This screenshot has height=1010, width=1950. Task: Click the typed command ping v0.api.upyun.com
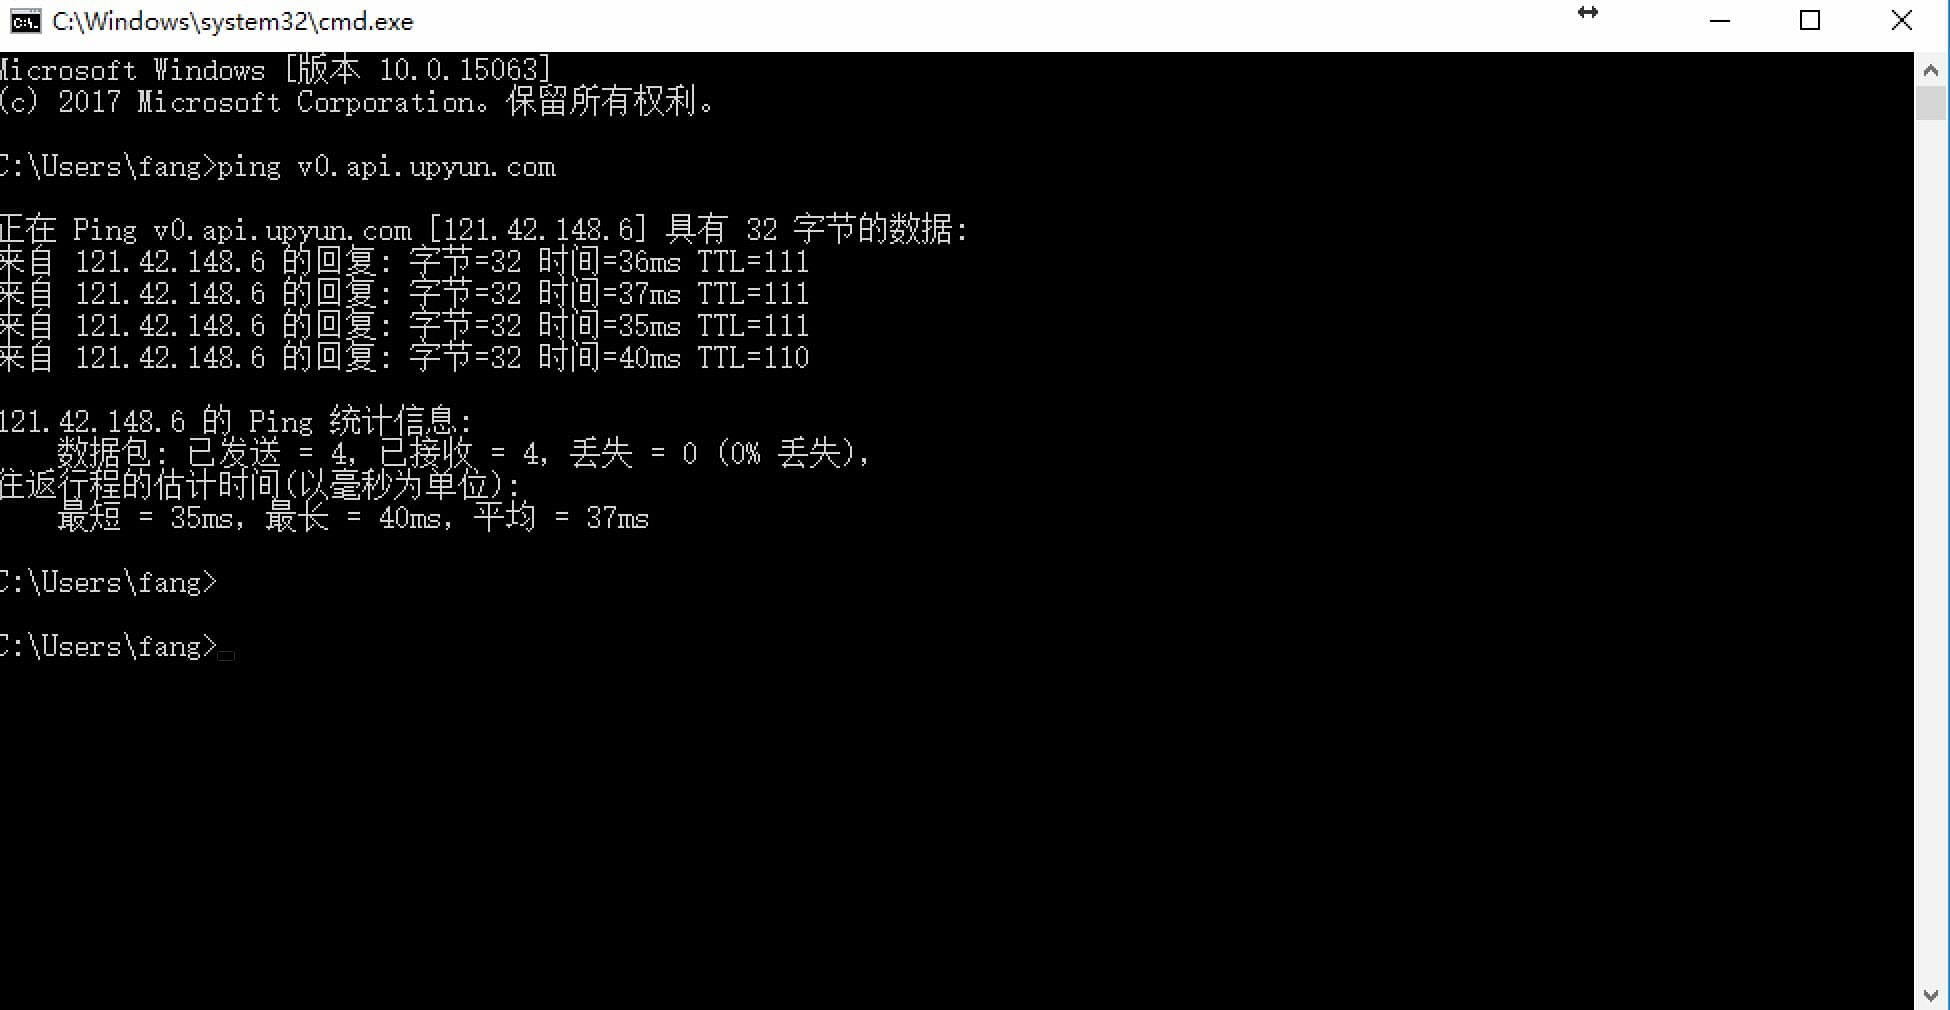[386, 167]
